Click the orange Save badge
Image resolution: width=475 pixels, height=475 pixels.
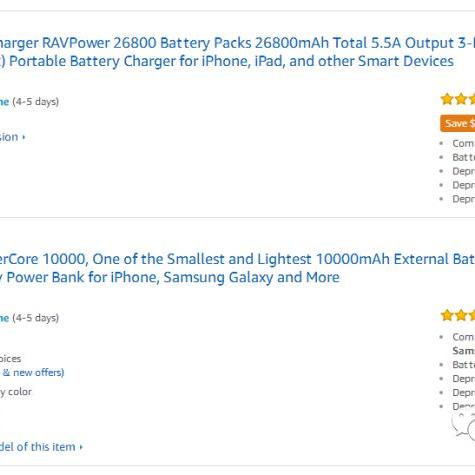pyautogui.click(x=458, y=123)
